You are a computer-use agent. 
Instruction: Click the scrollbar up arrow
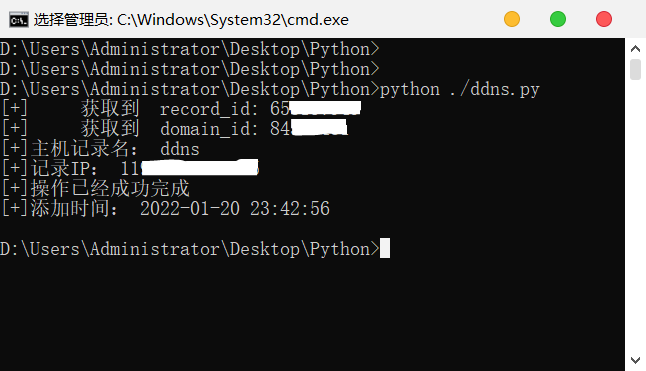[x=635, y=49]
